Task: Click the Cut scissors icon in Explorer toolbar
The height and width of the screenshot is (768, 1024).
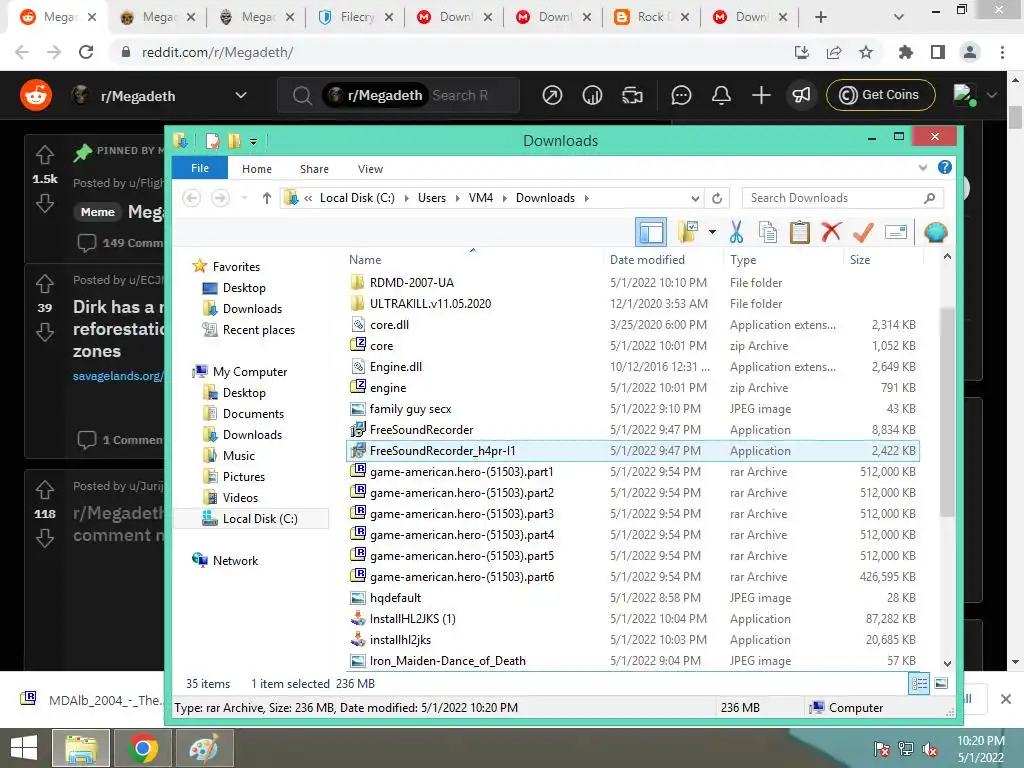Action: (x=736, y=232)
